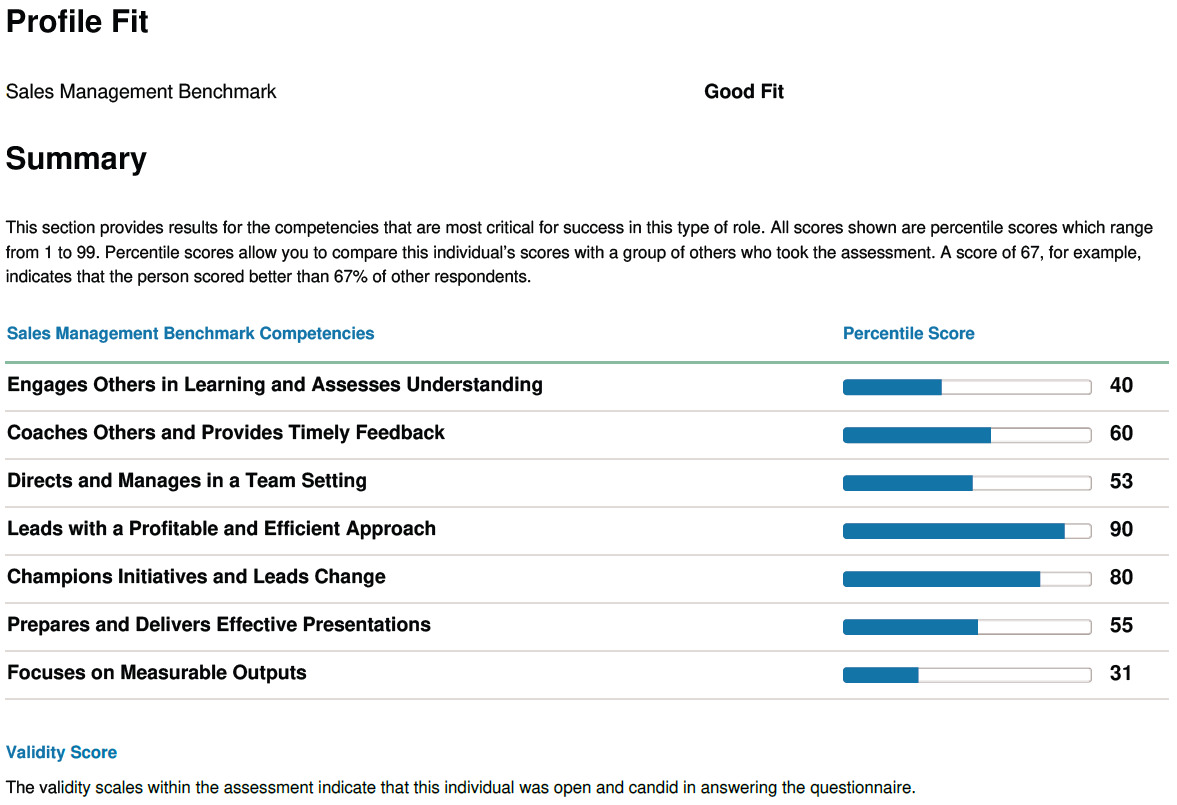
Task: Click the Coaches Others percentile bar
Action: coord(966,435)
